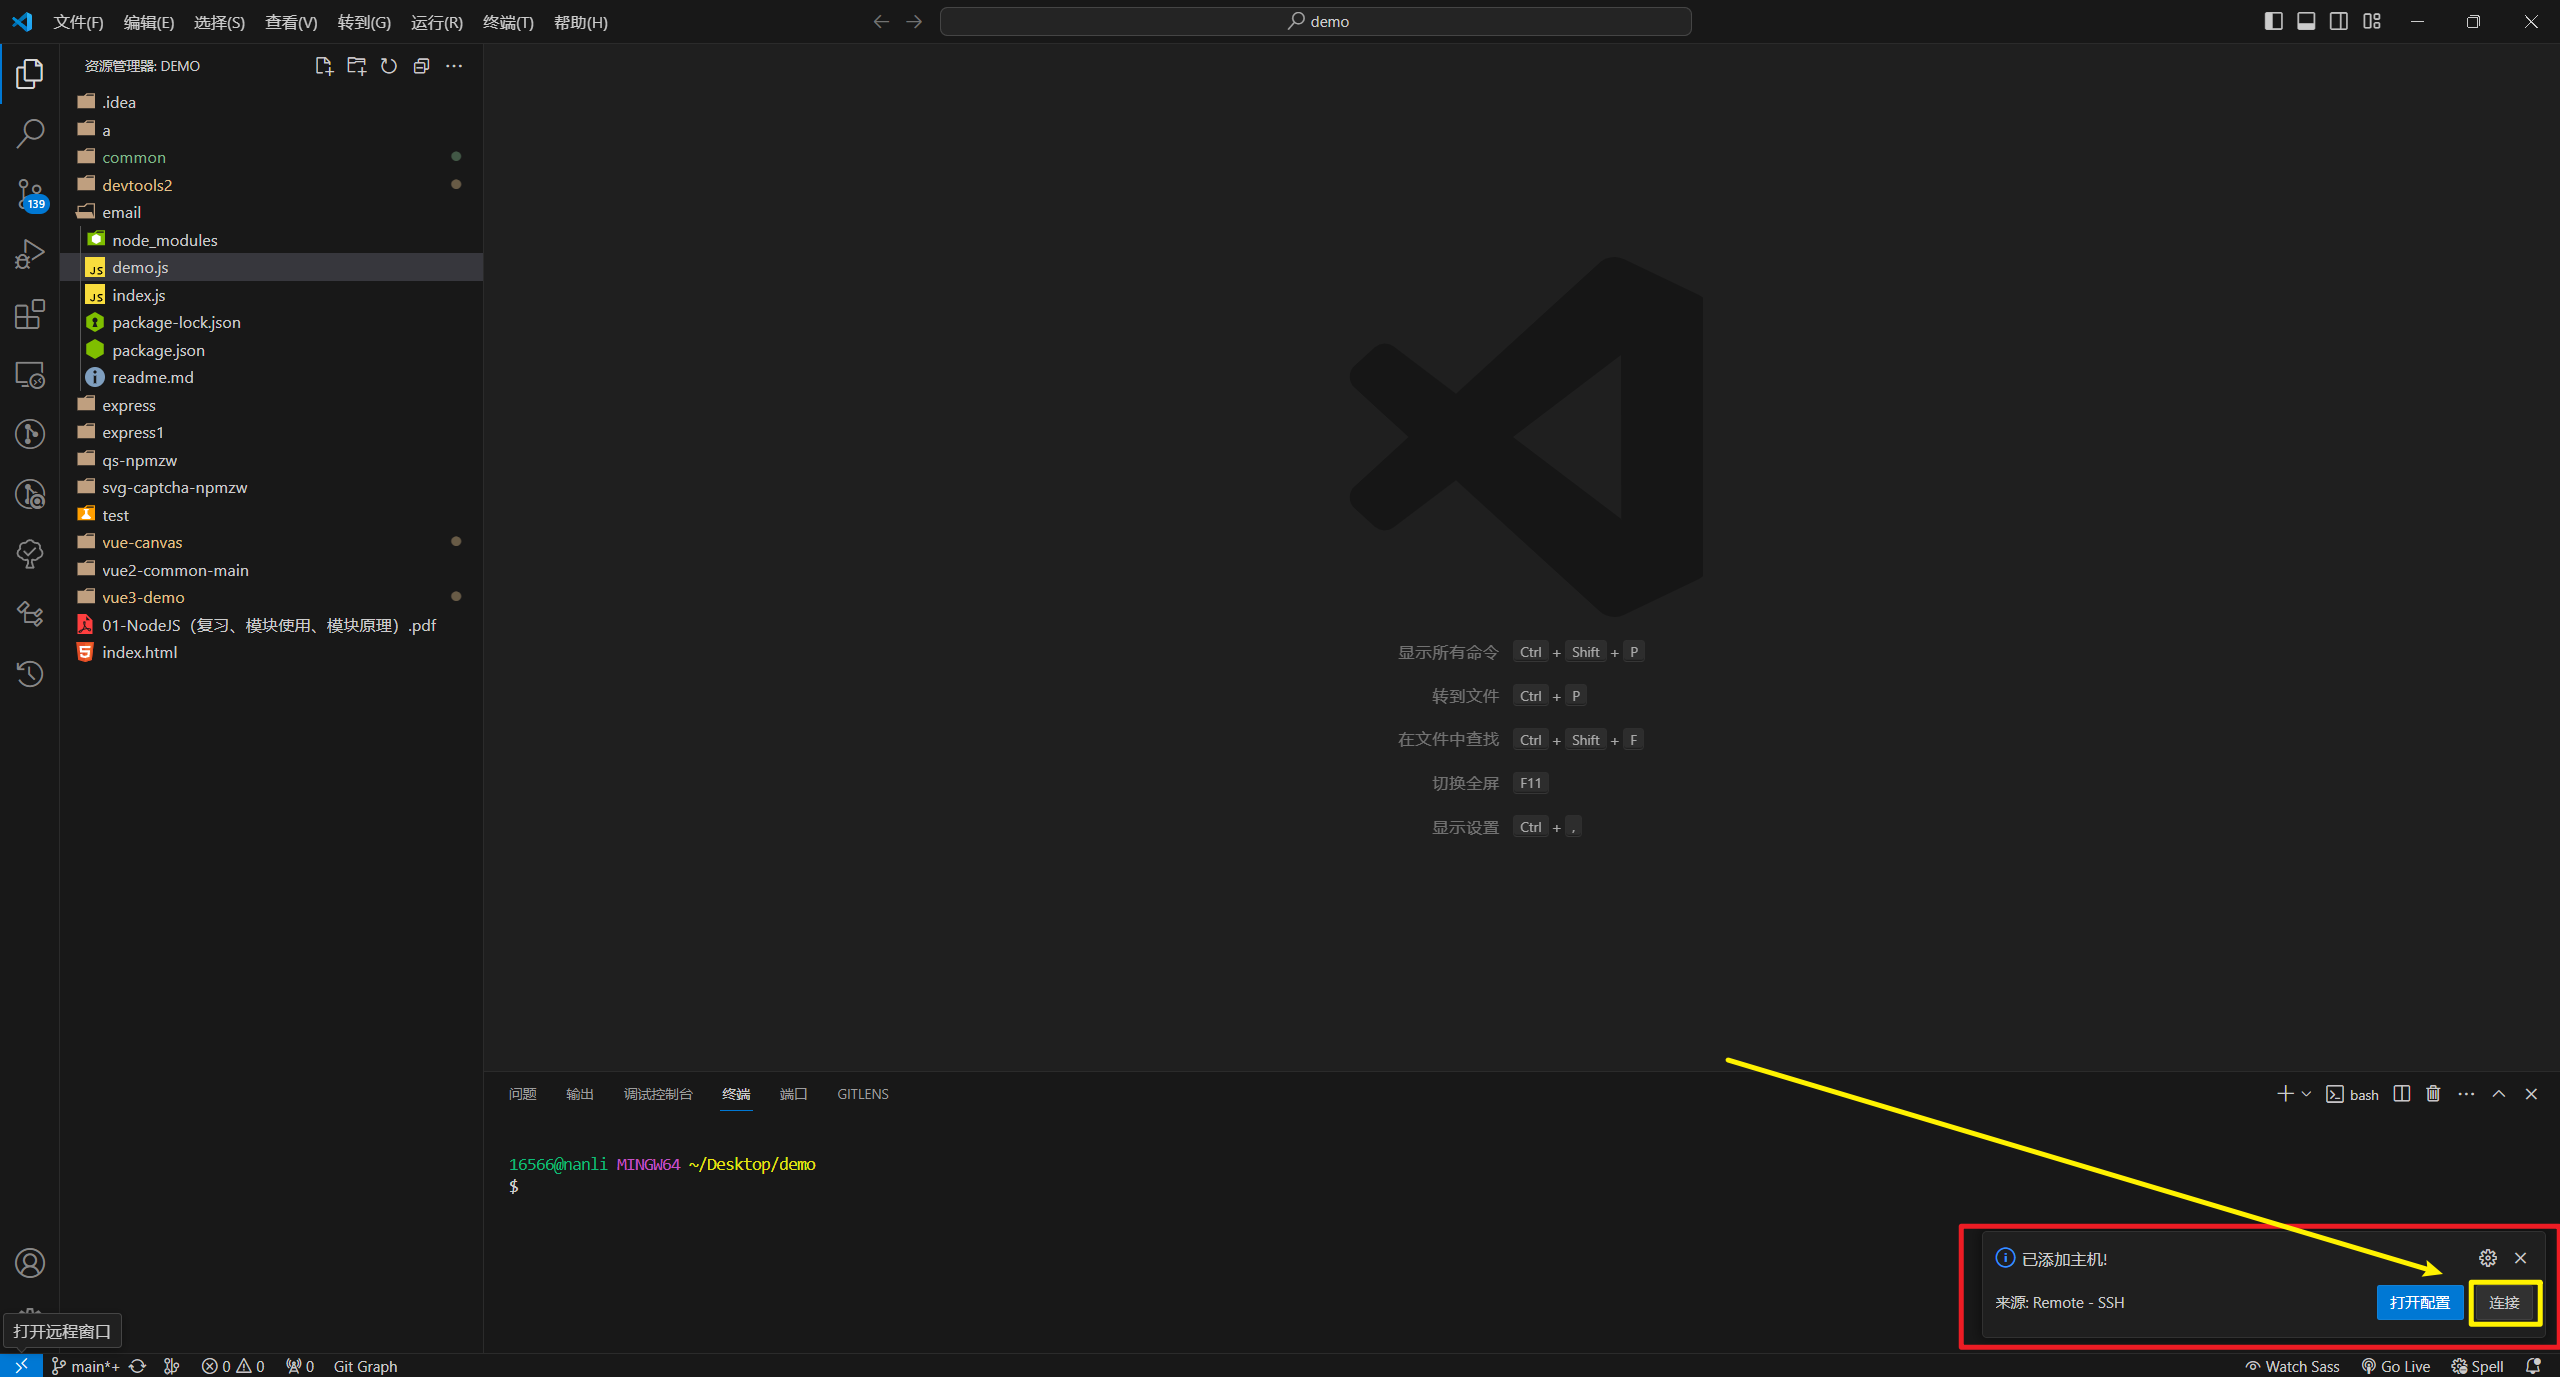This screenshot has height=1377, width=2560.
Task: Expand the vue3-demo folder
Action: pos(143,597)
